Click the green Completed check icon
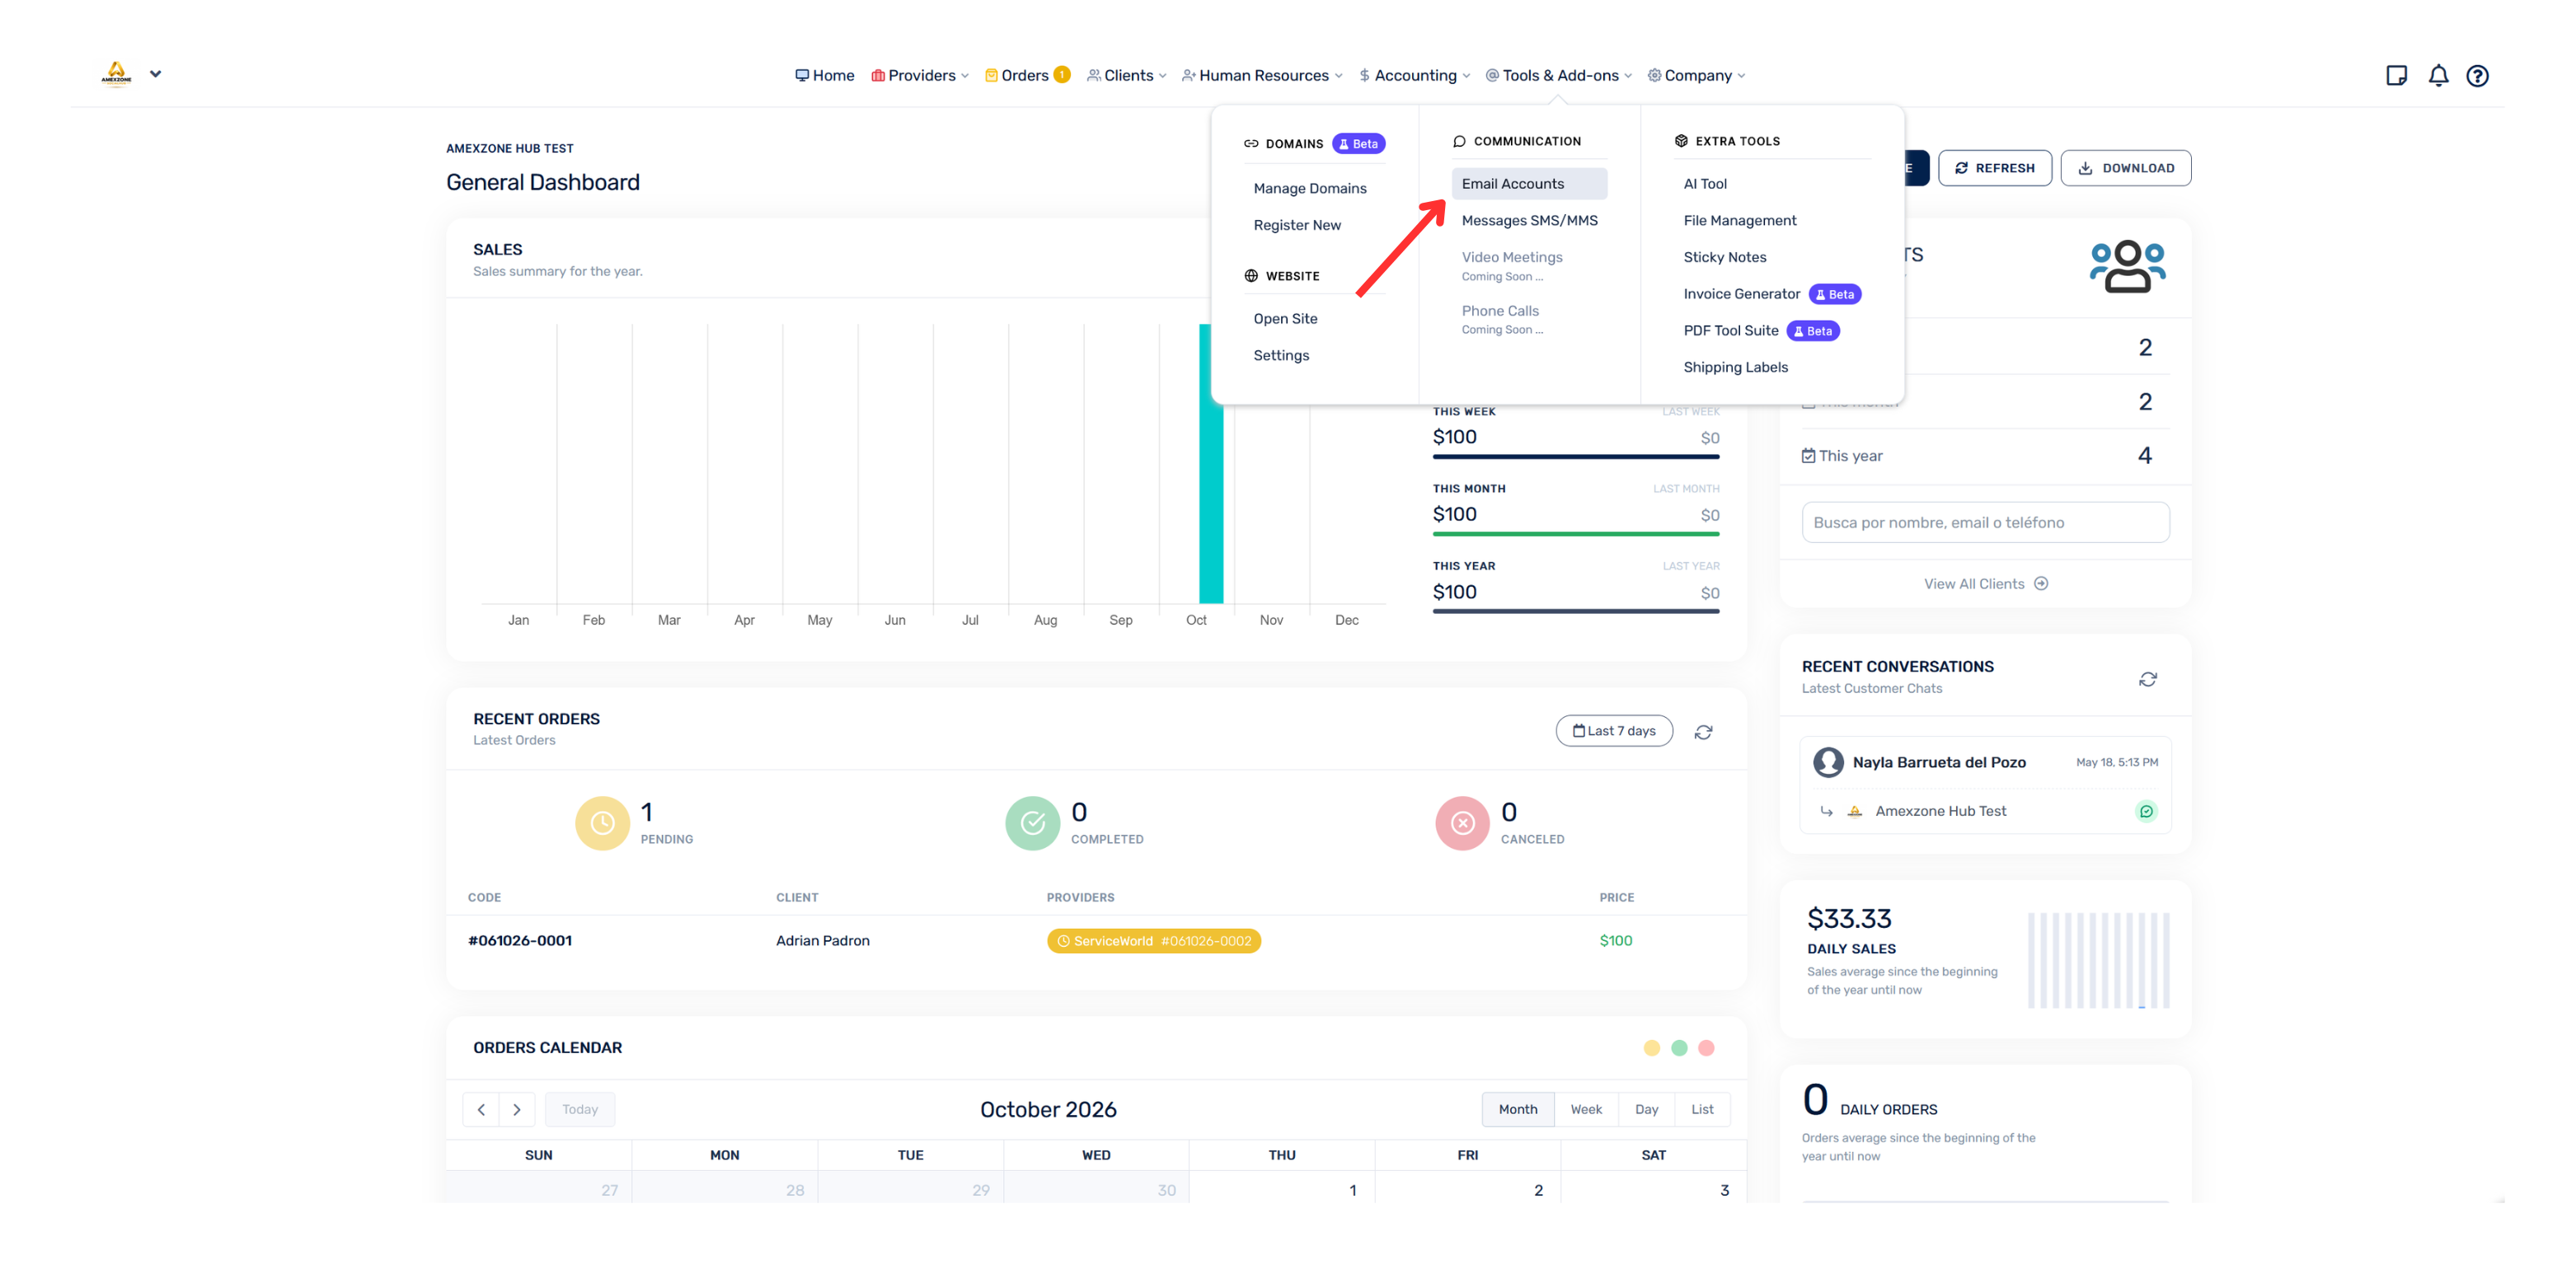Viewport: 2576px width, 1288px height. (x=1032, y=823)
